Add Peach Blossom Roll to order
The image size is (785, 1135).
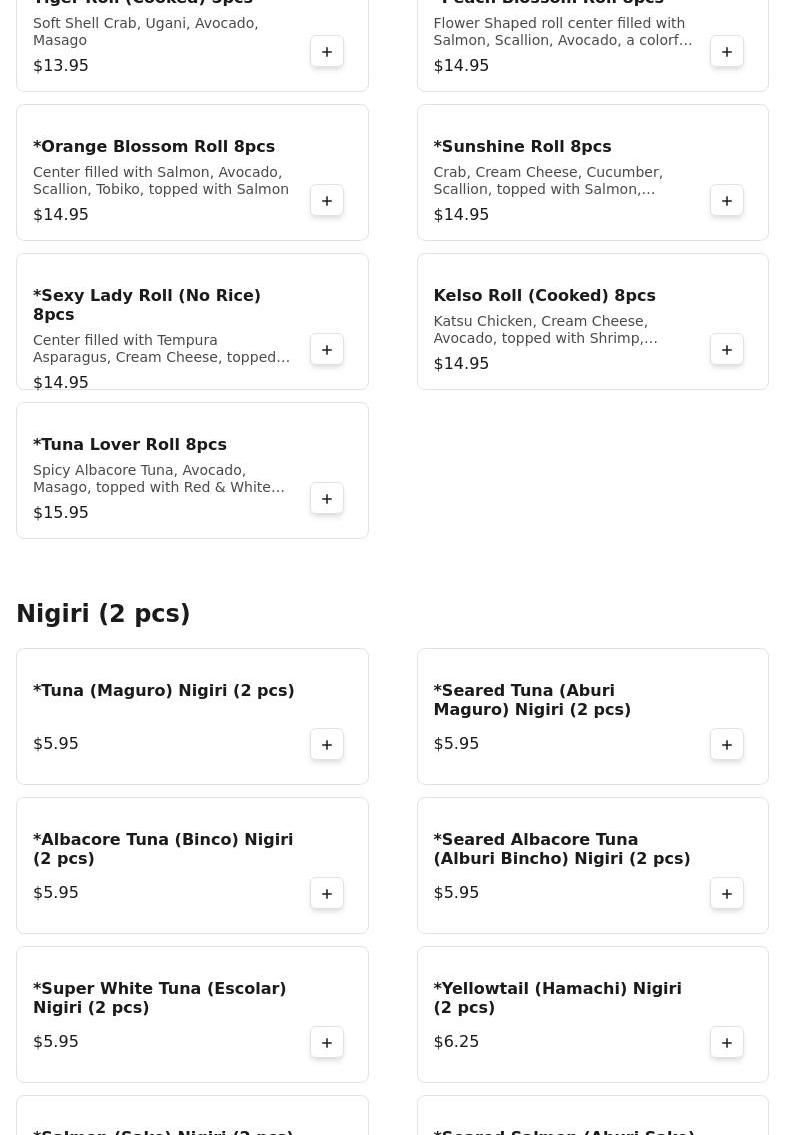click(727, 52)
